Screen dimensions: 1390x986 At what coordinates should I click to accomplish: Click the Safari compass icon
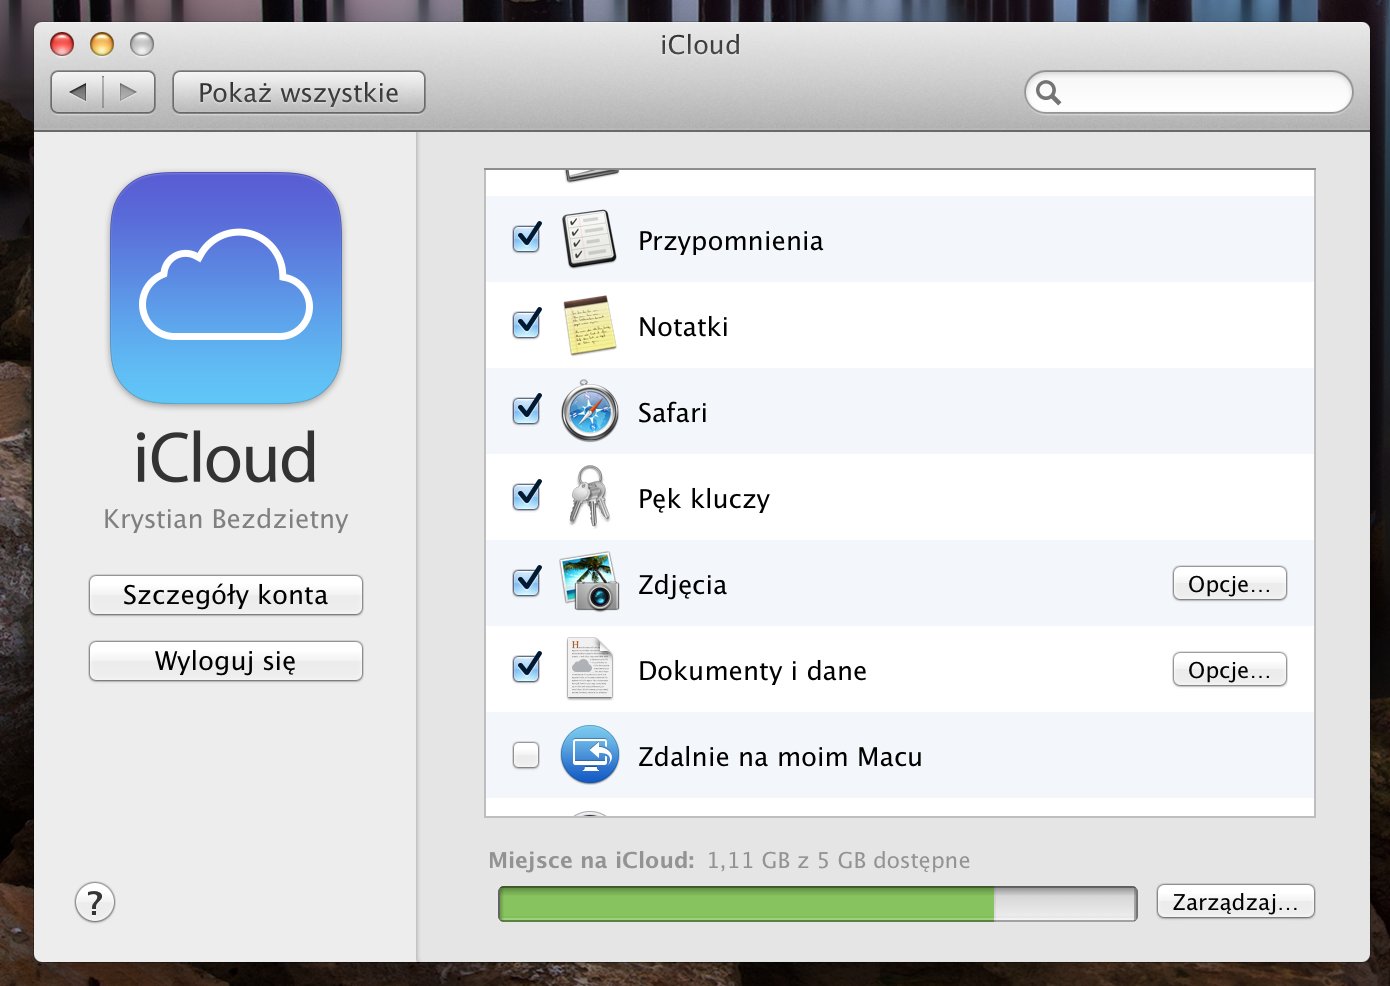tap(589, 411)
